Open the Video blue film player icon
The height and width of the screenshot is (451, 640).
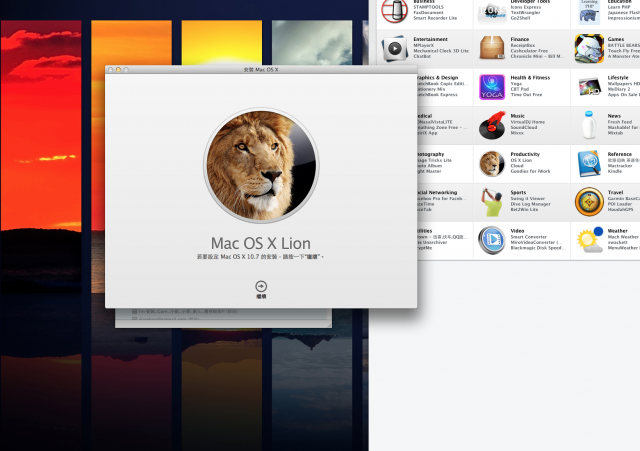tap(492, 240)
